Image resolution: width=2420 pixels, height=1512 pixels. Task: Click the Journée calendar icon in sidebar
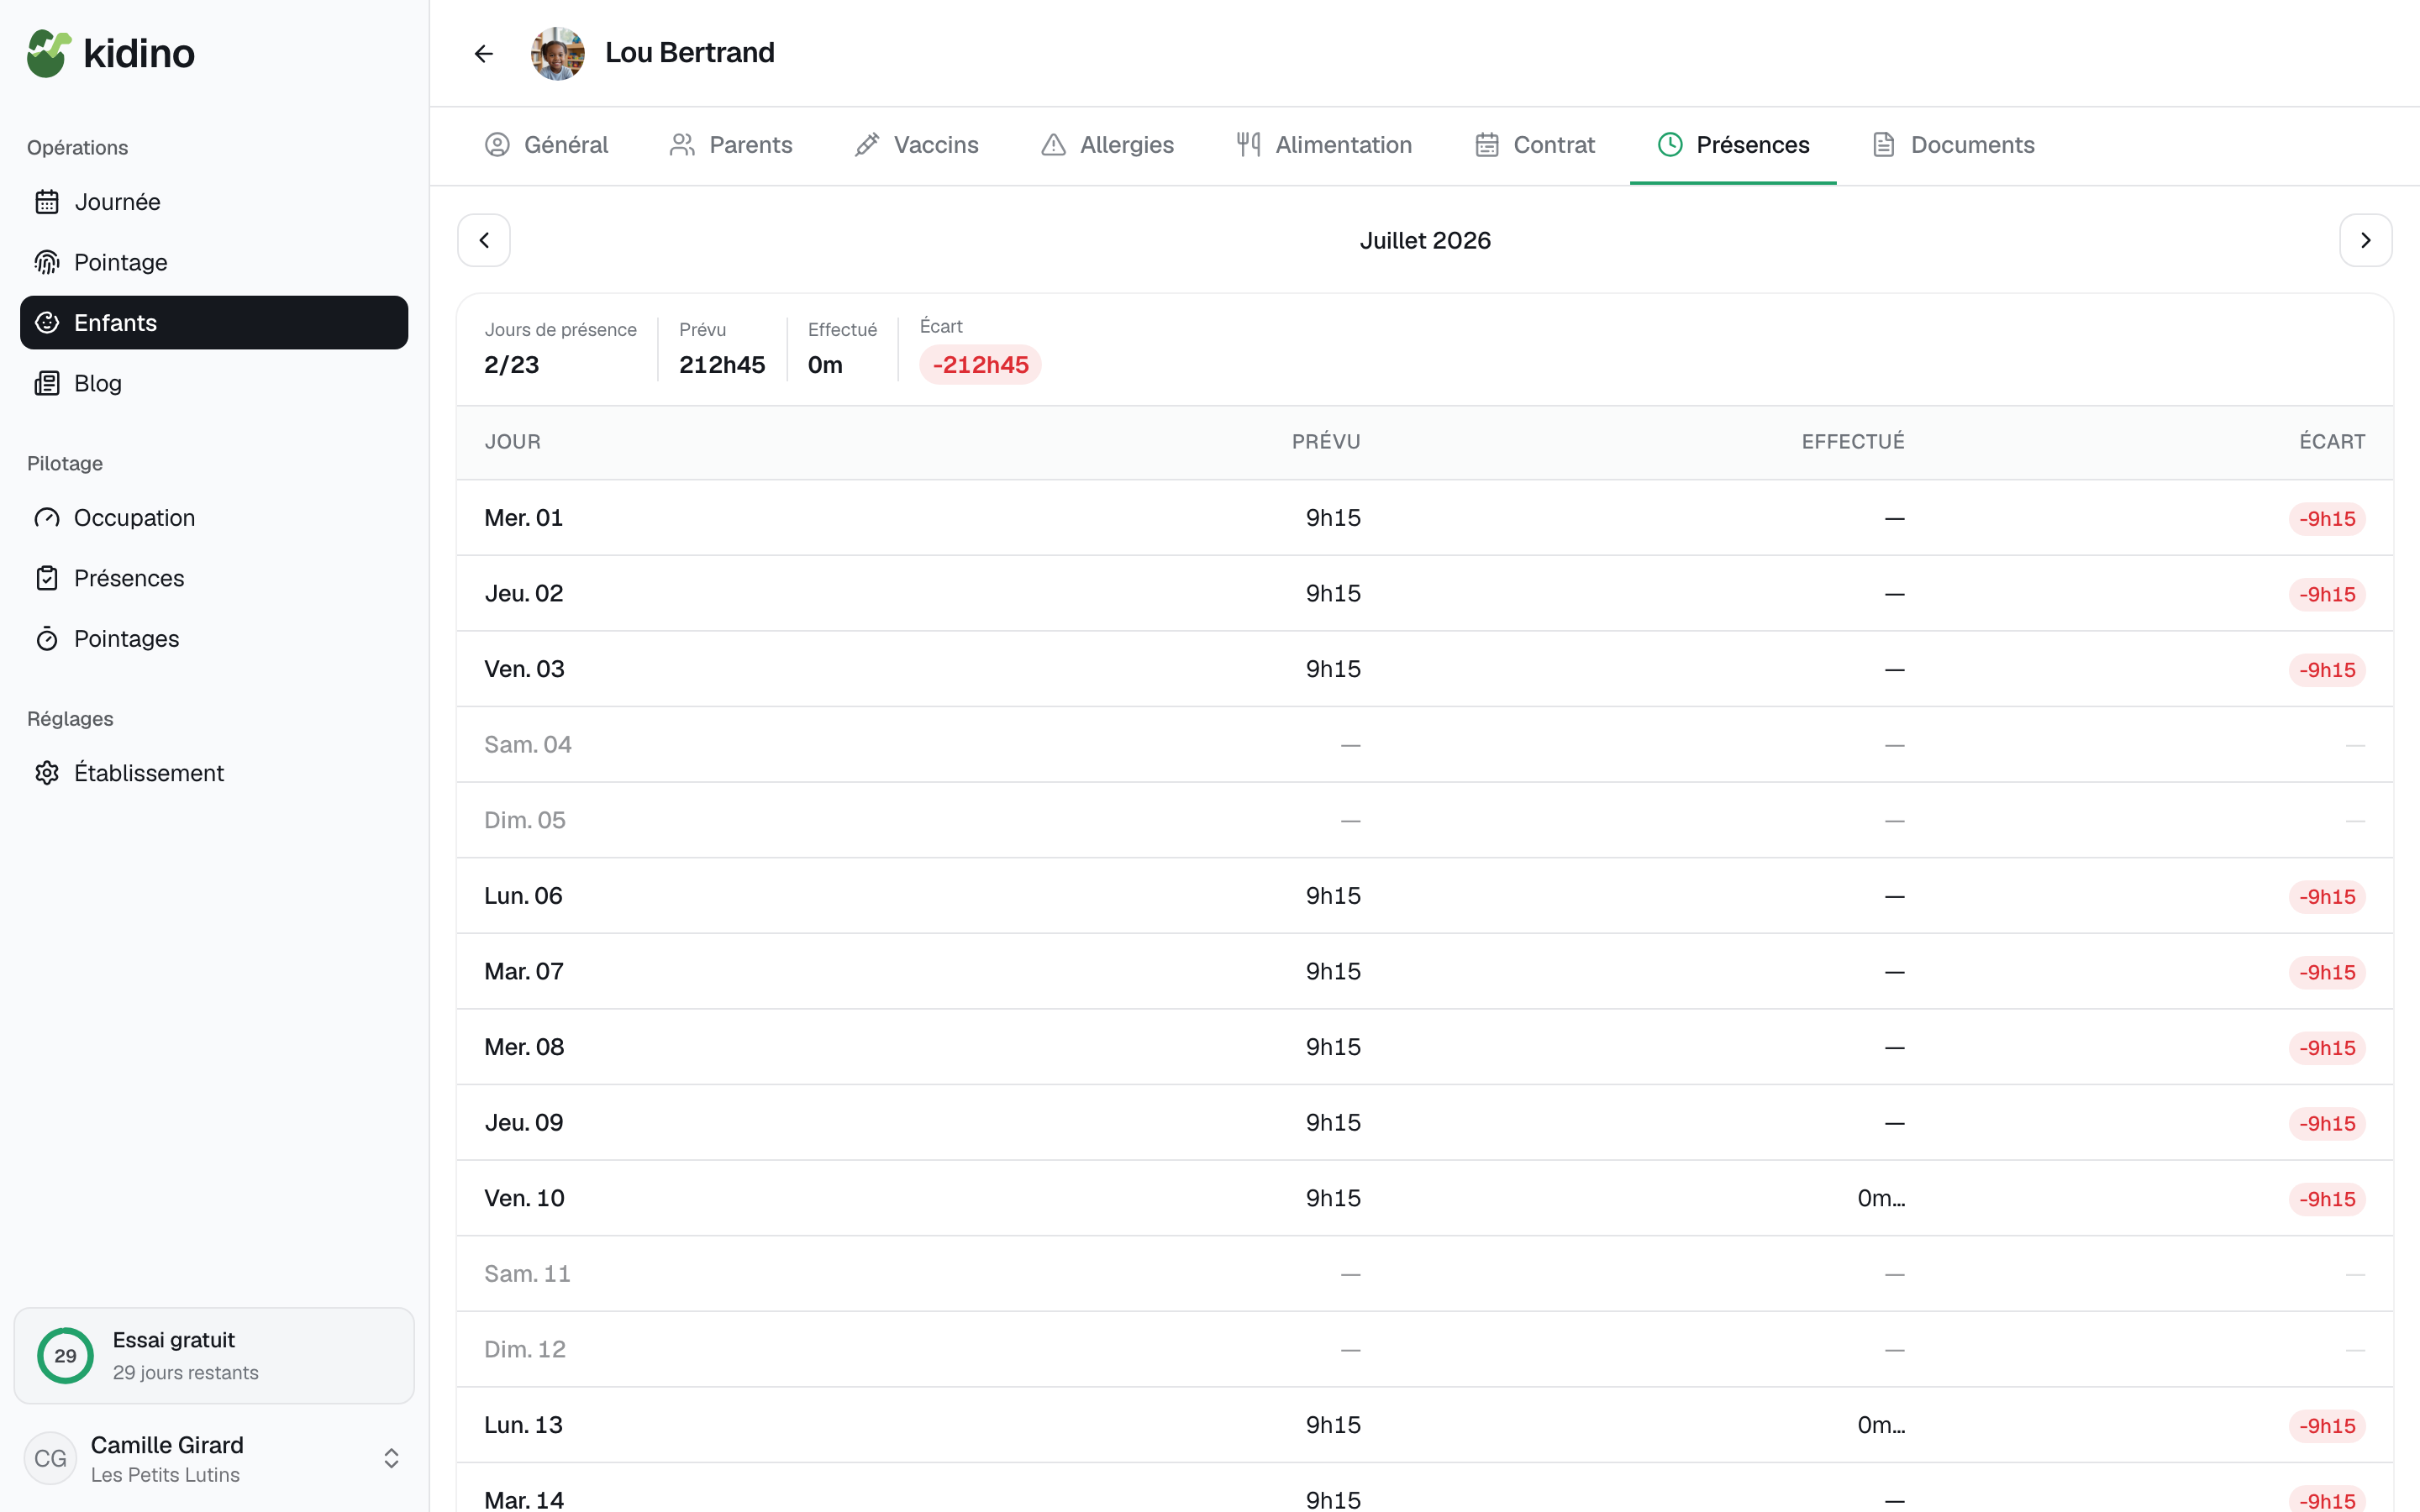click(47, 202)
